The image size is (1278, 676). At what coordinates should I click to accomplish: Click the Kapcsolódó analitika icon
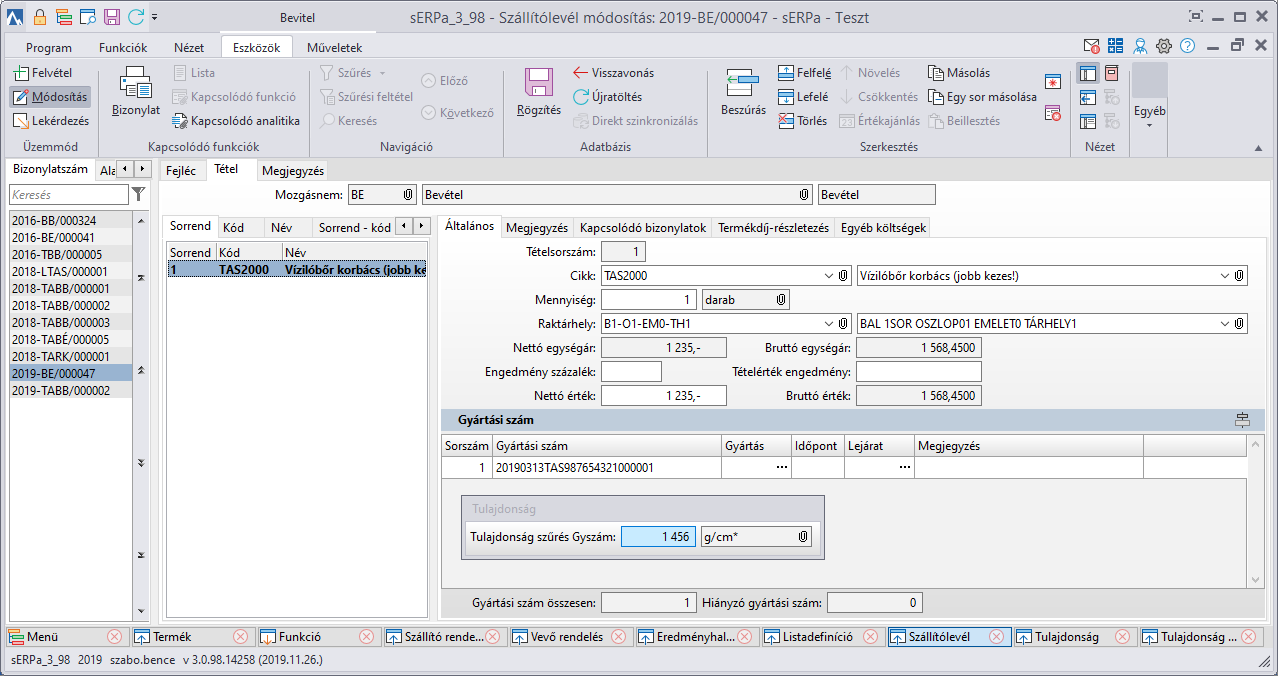pos(180,121)
